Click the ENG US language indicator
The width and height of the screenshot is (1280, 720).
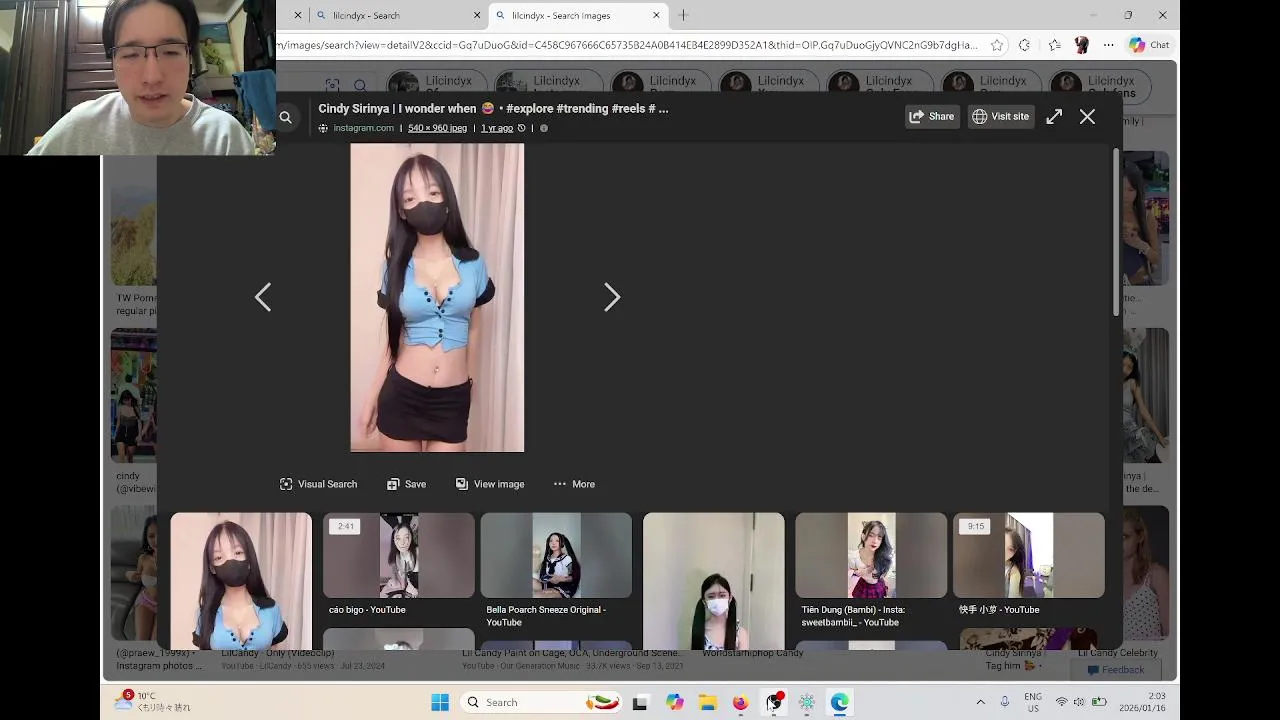pos(1033,702)
